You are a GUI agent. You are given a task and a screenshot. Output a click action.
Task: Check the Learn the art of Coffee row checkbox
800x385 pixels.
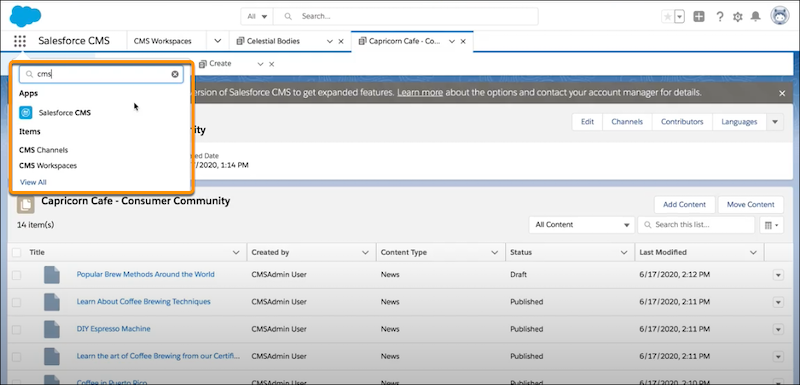click(16, 356)
